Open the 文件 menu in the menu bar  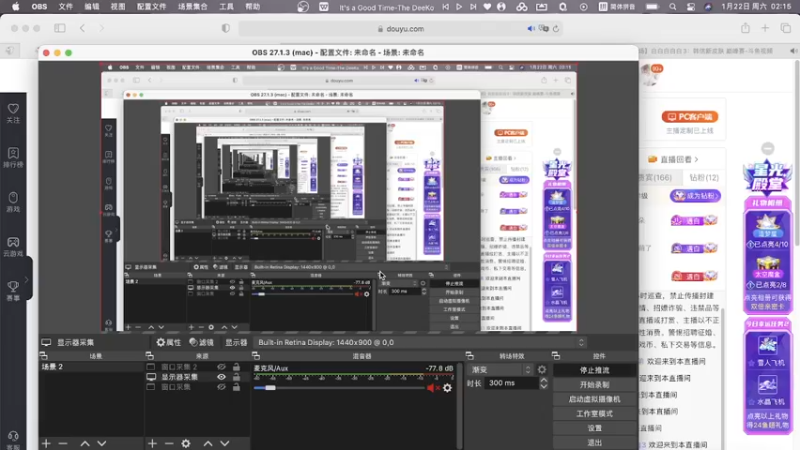[x=65, y=7]
